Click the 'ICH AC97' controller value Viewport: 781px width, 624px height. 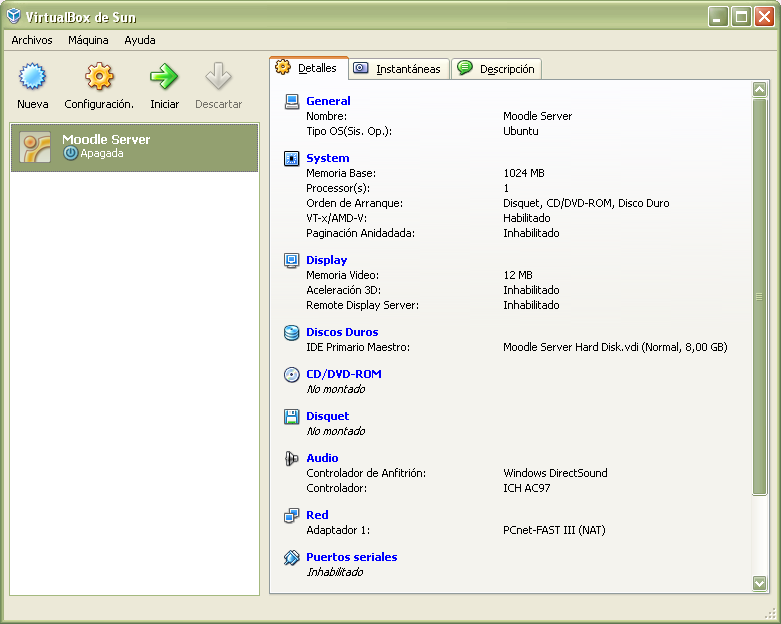point(526,488)
